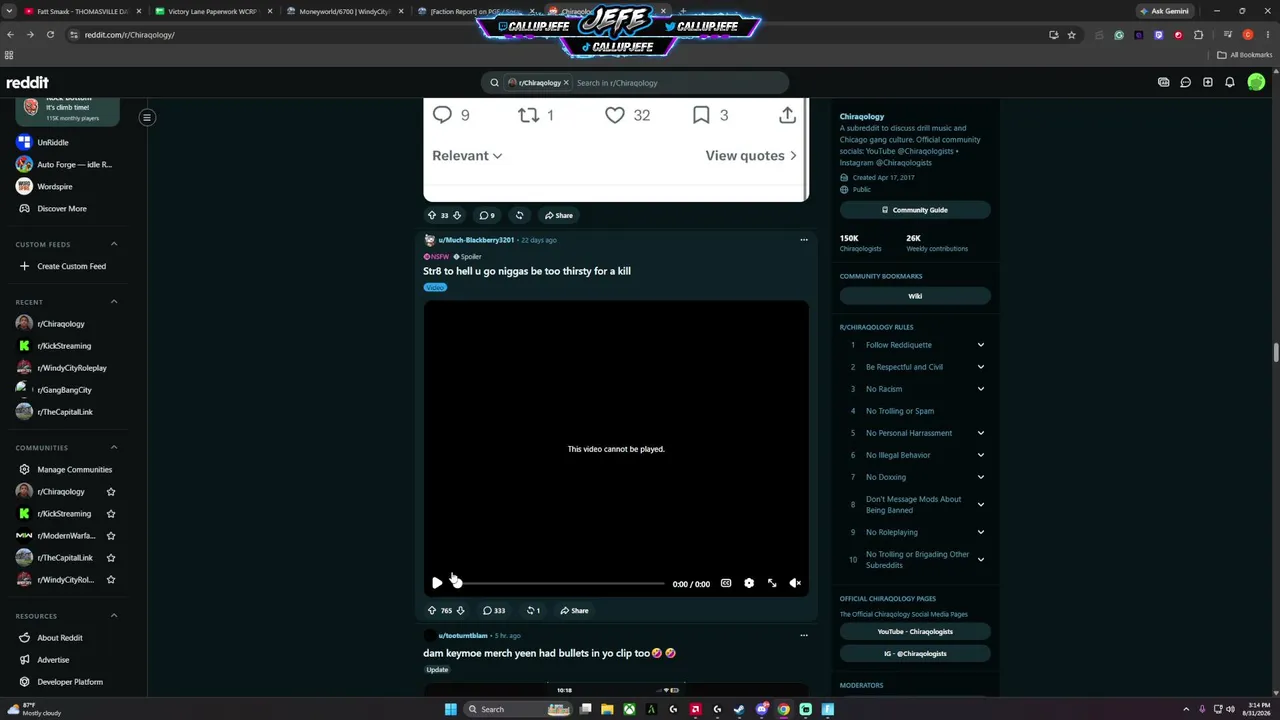Image resolution: width=1280 pixels, height=720 pixels.
Task: Upvote the post with 765 votes
Action: click(x=432, y=610)
